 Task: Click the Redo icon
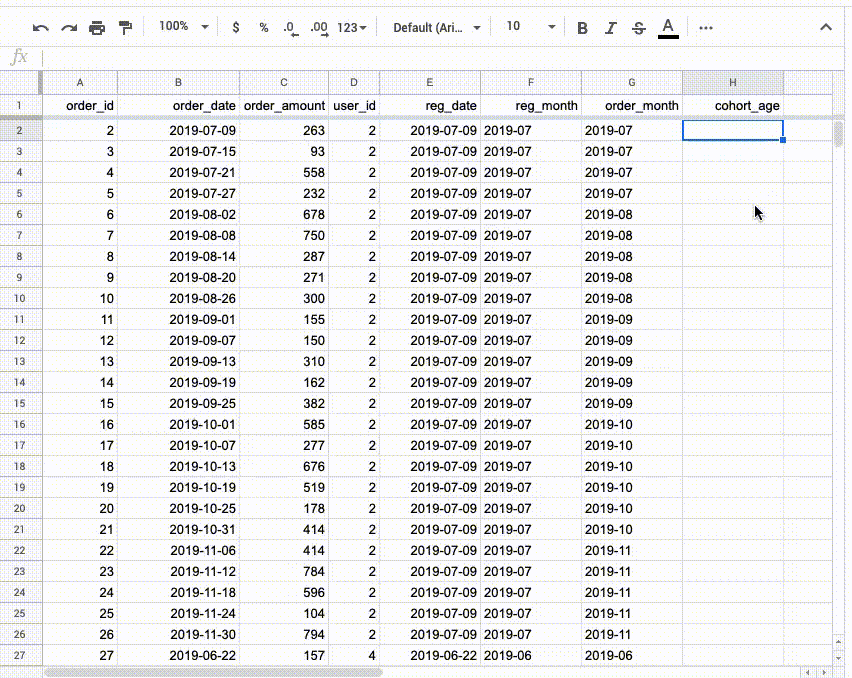[x=69, y=28]
